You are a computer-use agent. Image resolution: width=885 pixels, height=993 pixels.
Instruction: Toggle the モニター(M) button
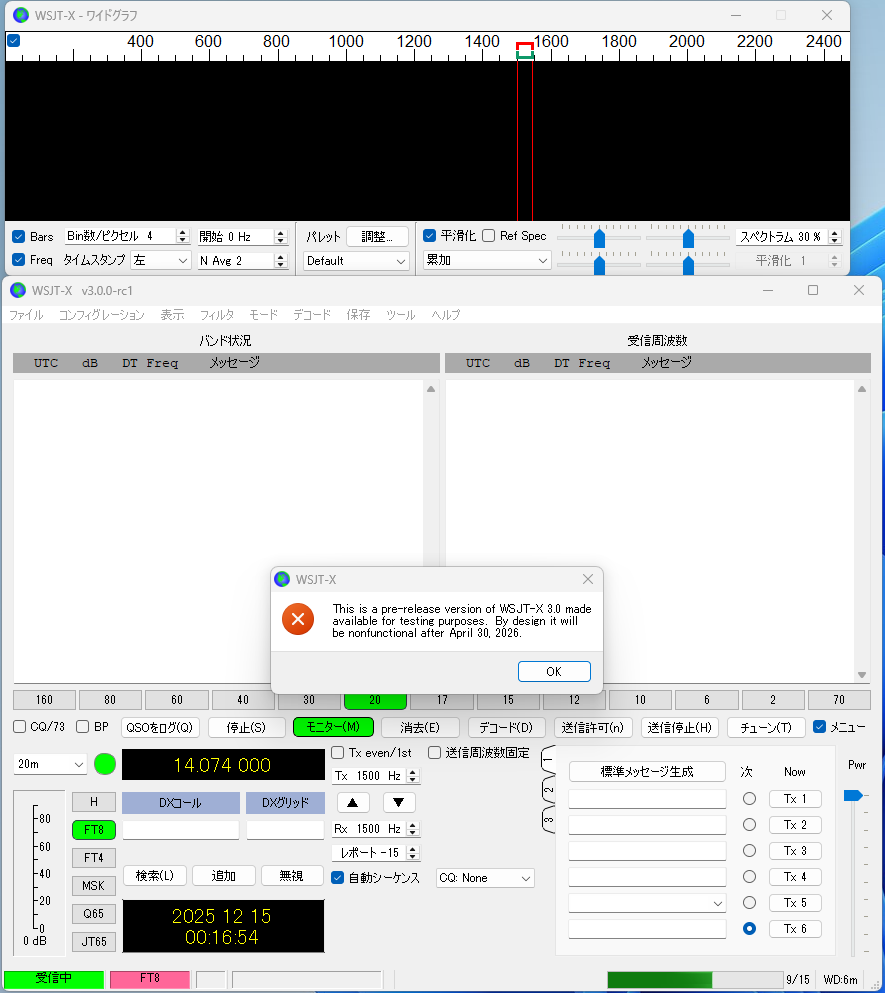tap(333, 727)
